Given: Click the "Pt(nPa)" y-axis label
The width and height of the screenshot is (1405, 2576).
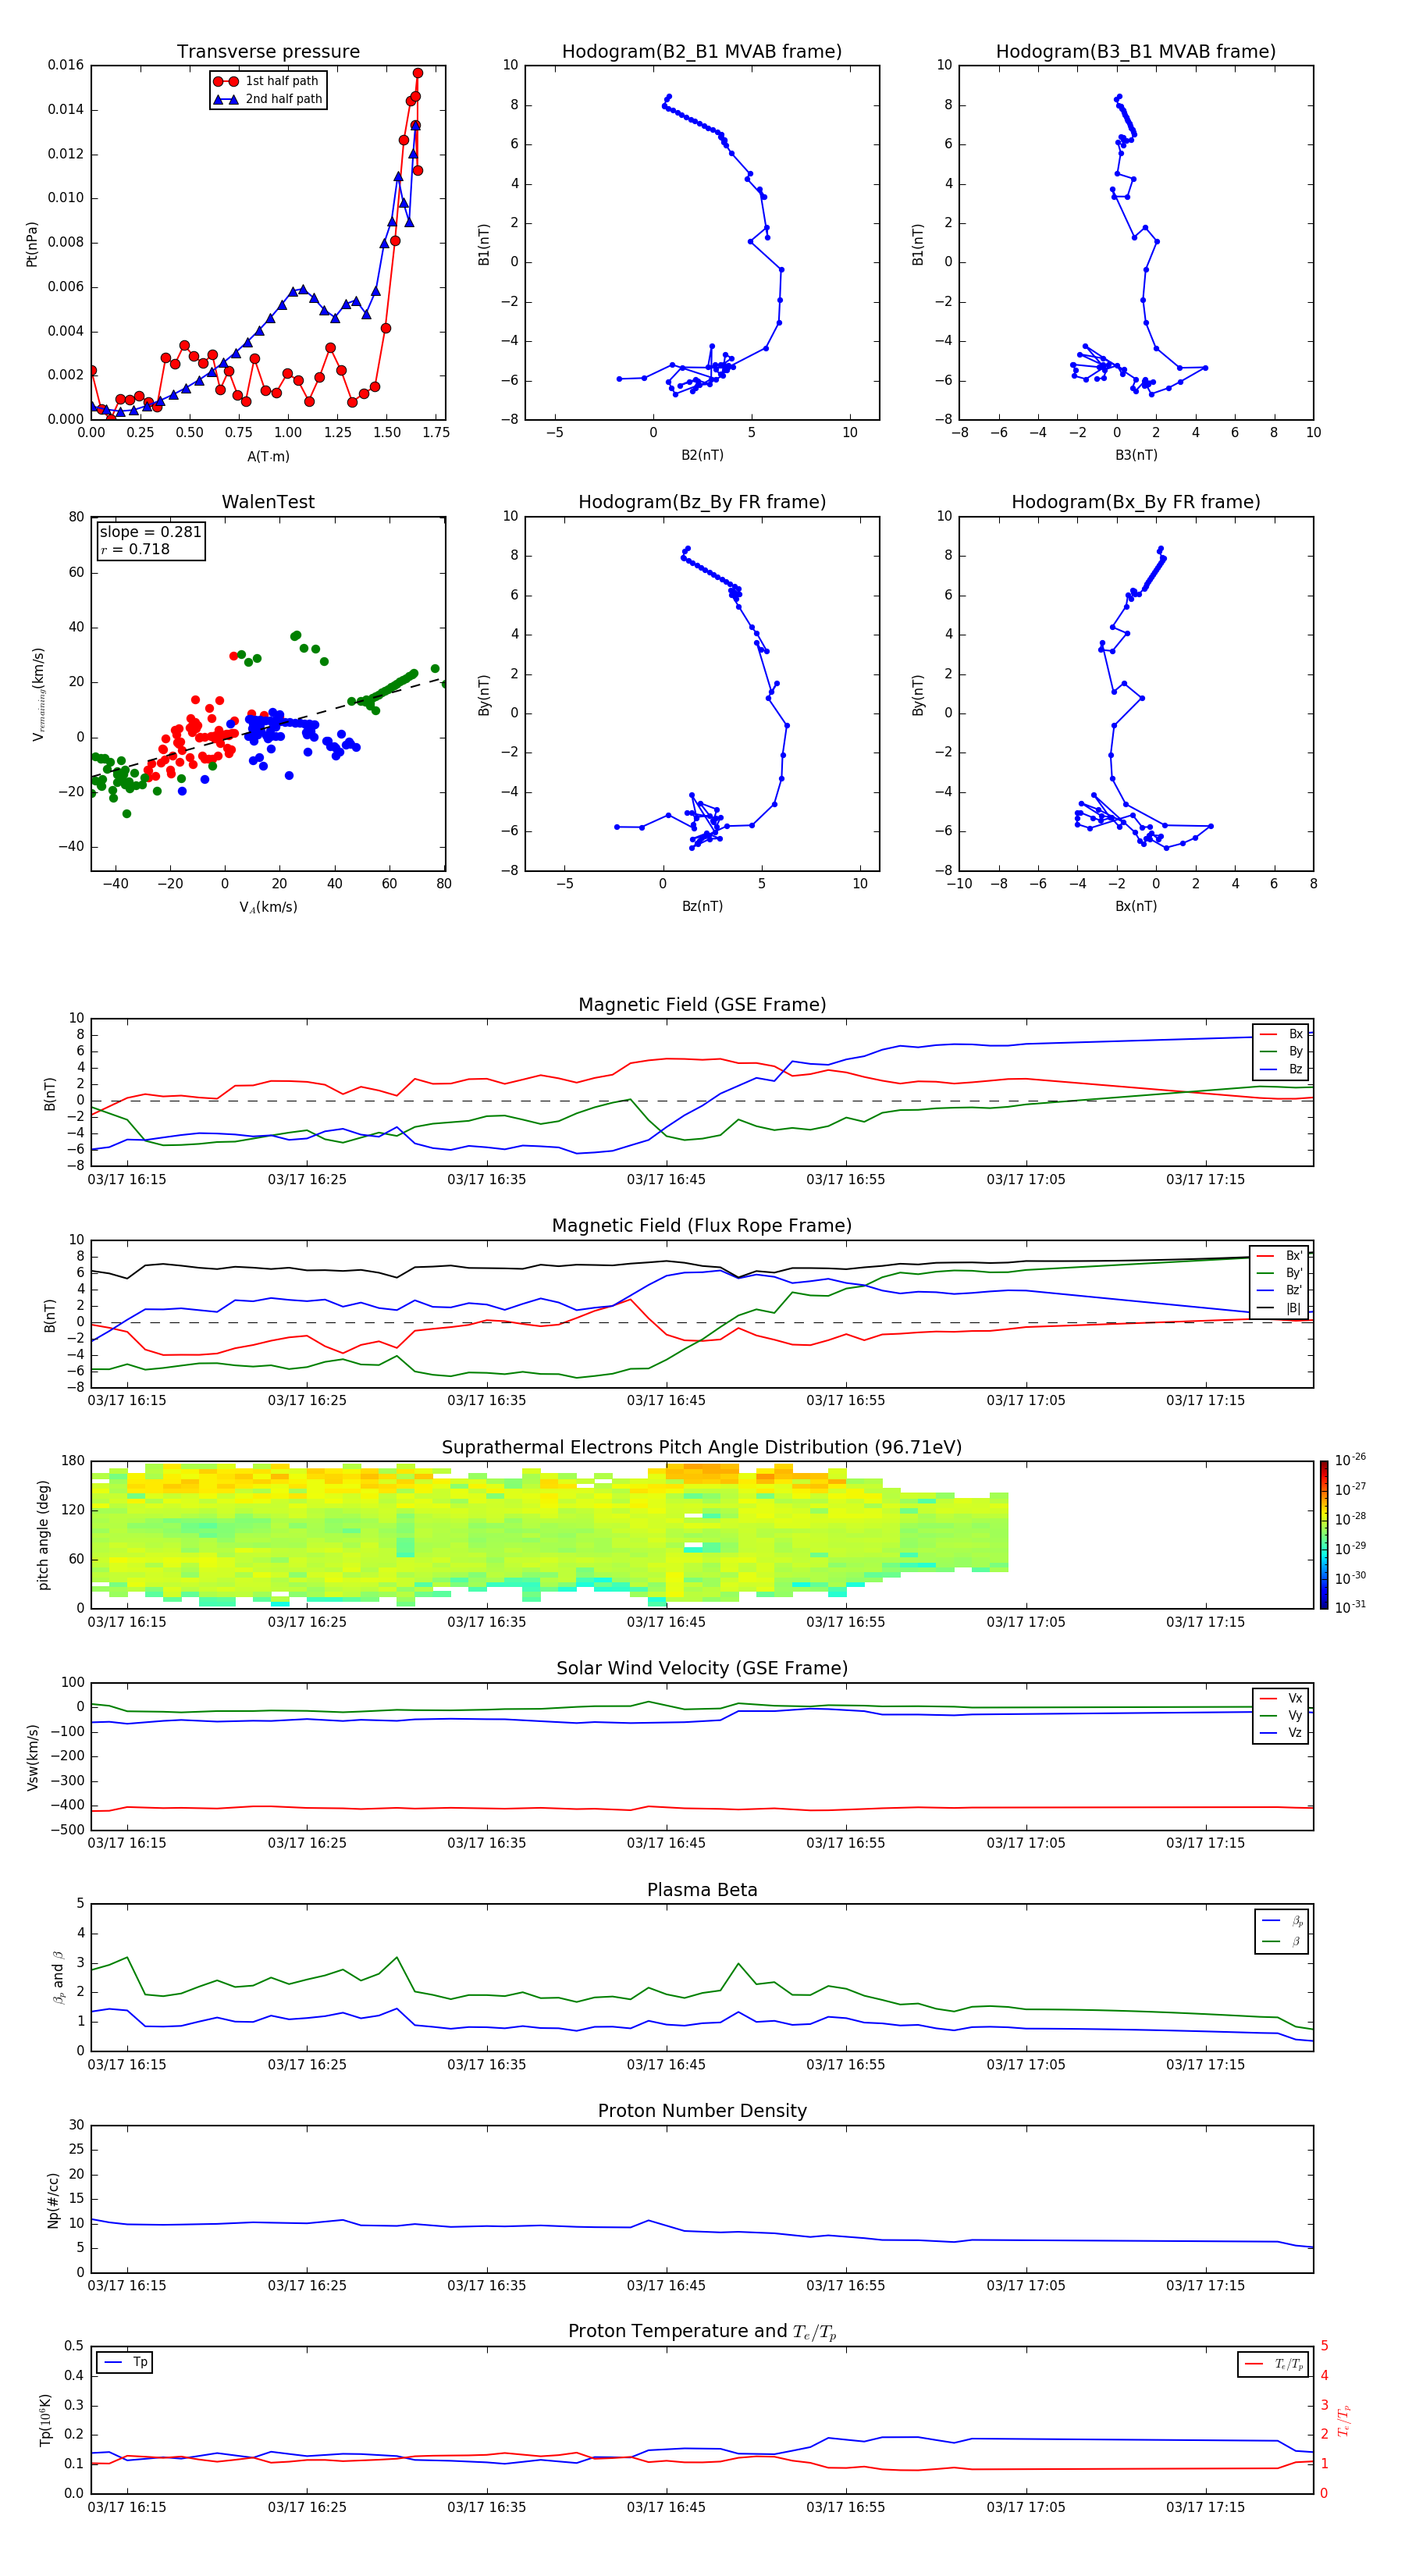Looking at the screenshot, I should pos(31,244).
